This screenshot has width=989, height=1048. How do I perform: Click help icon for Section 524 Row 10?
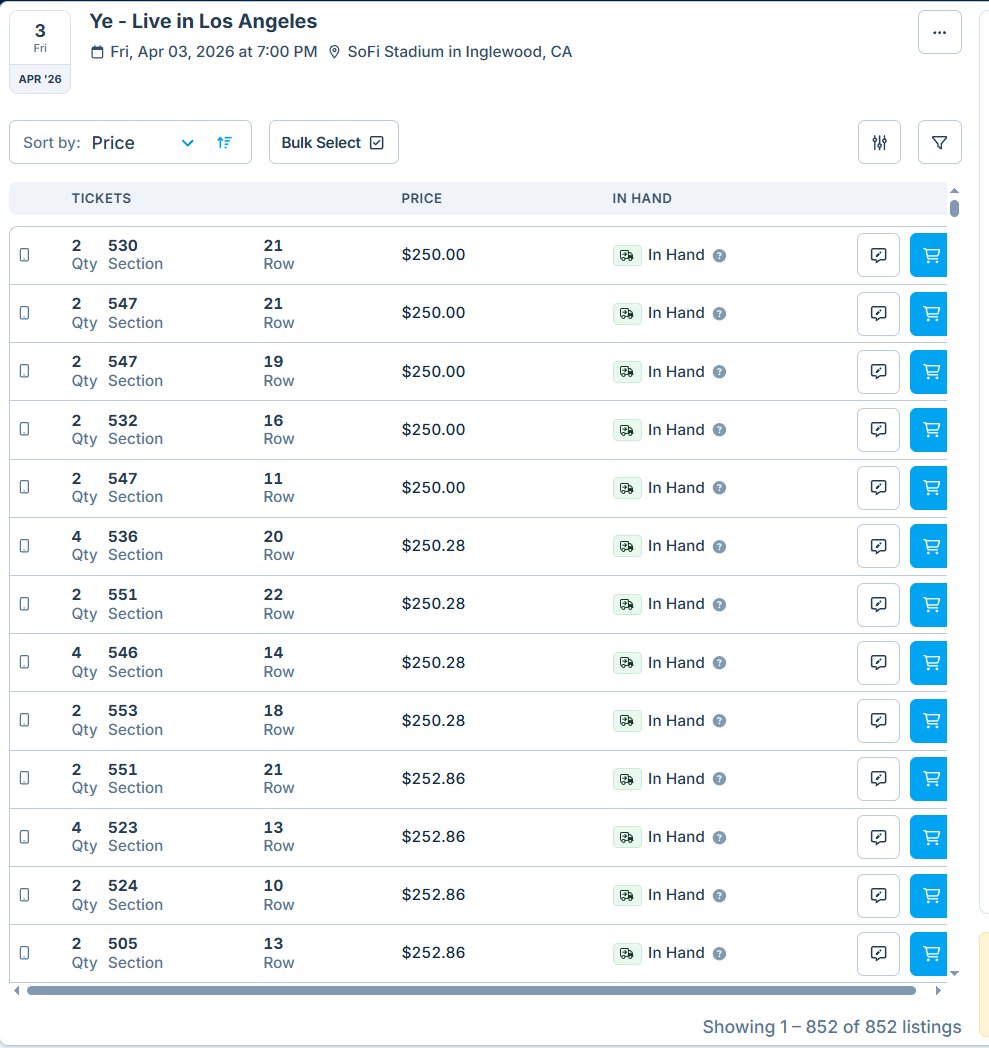tap(719, 896)
